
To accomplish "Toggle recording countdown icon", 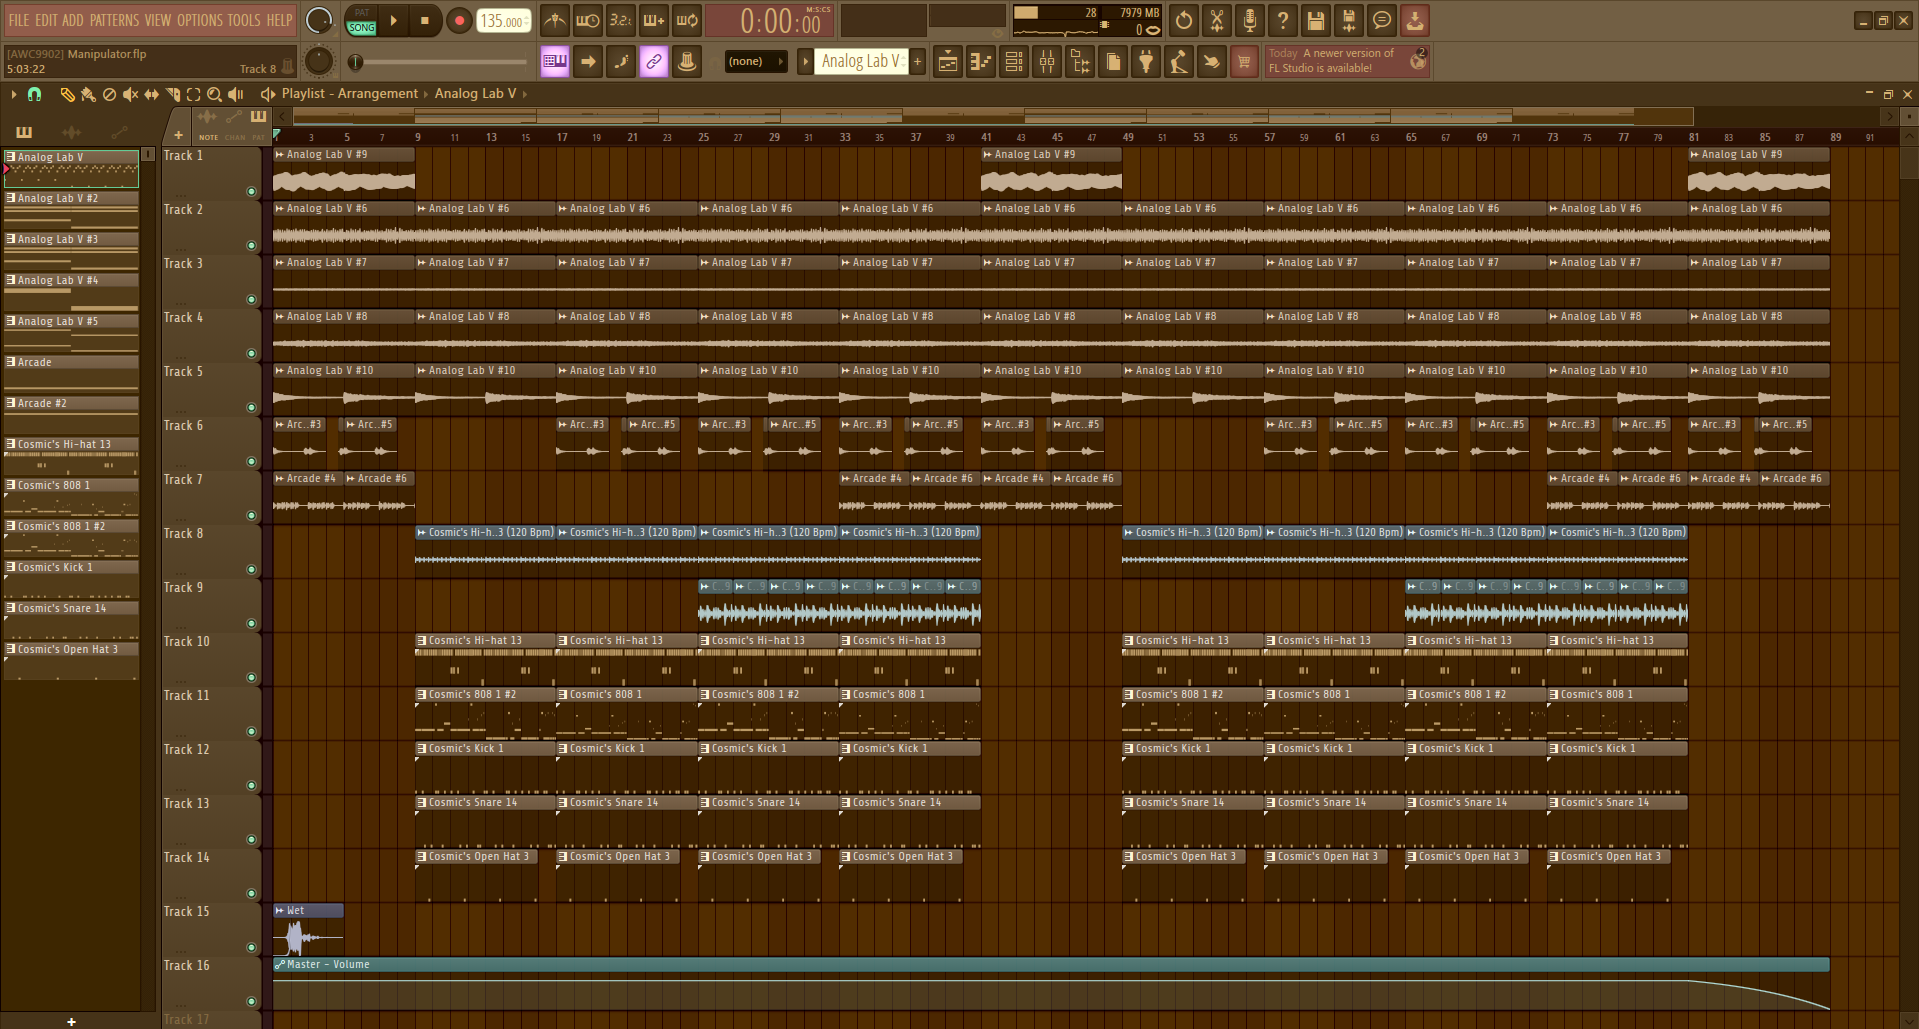I will (x=621, y=20).
